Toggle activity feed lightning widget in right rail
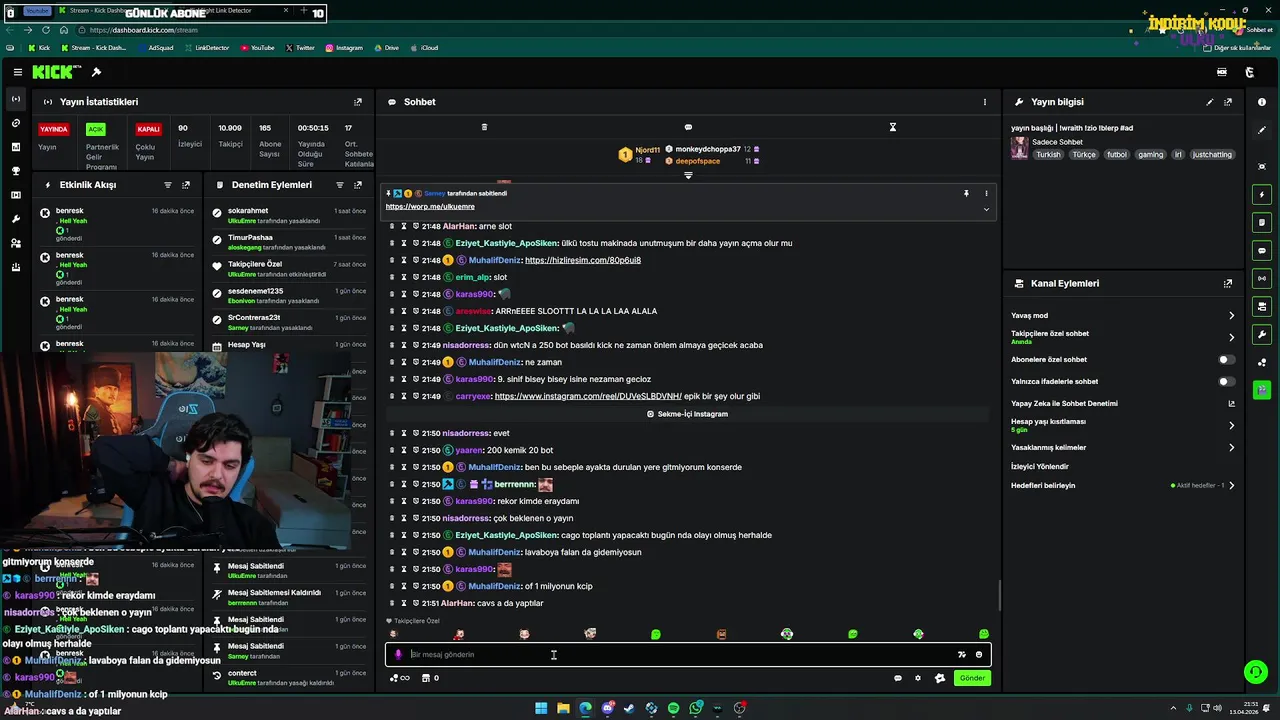Image resolution: width=1280 pixels, height=720 pixels. [1262, 195]
